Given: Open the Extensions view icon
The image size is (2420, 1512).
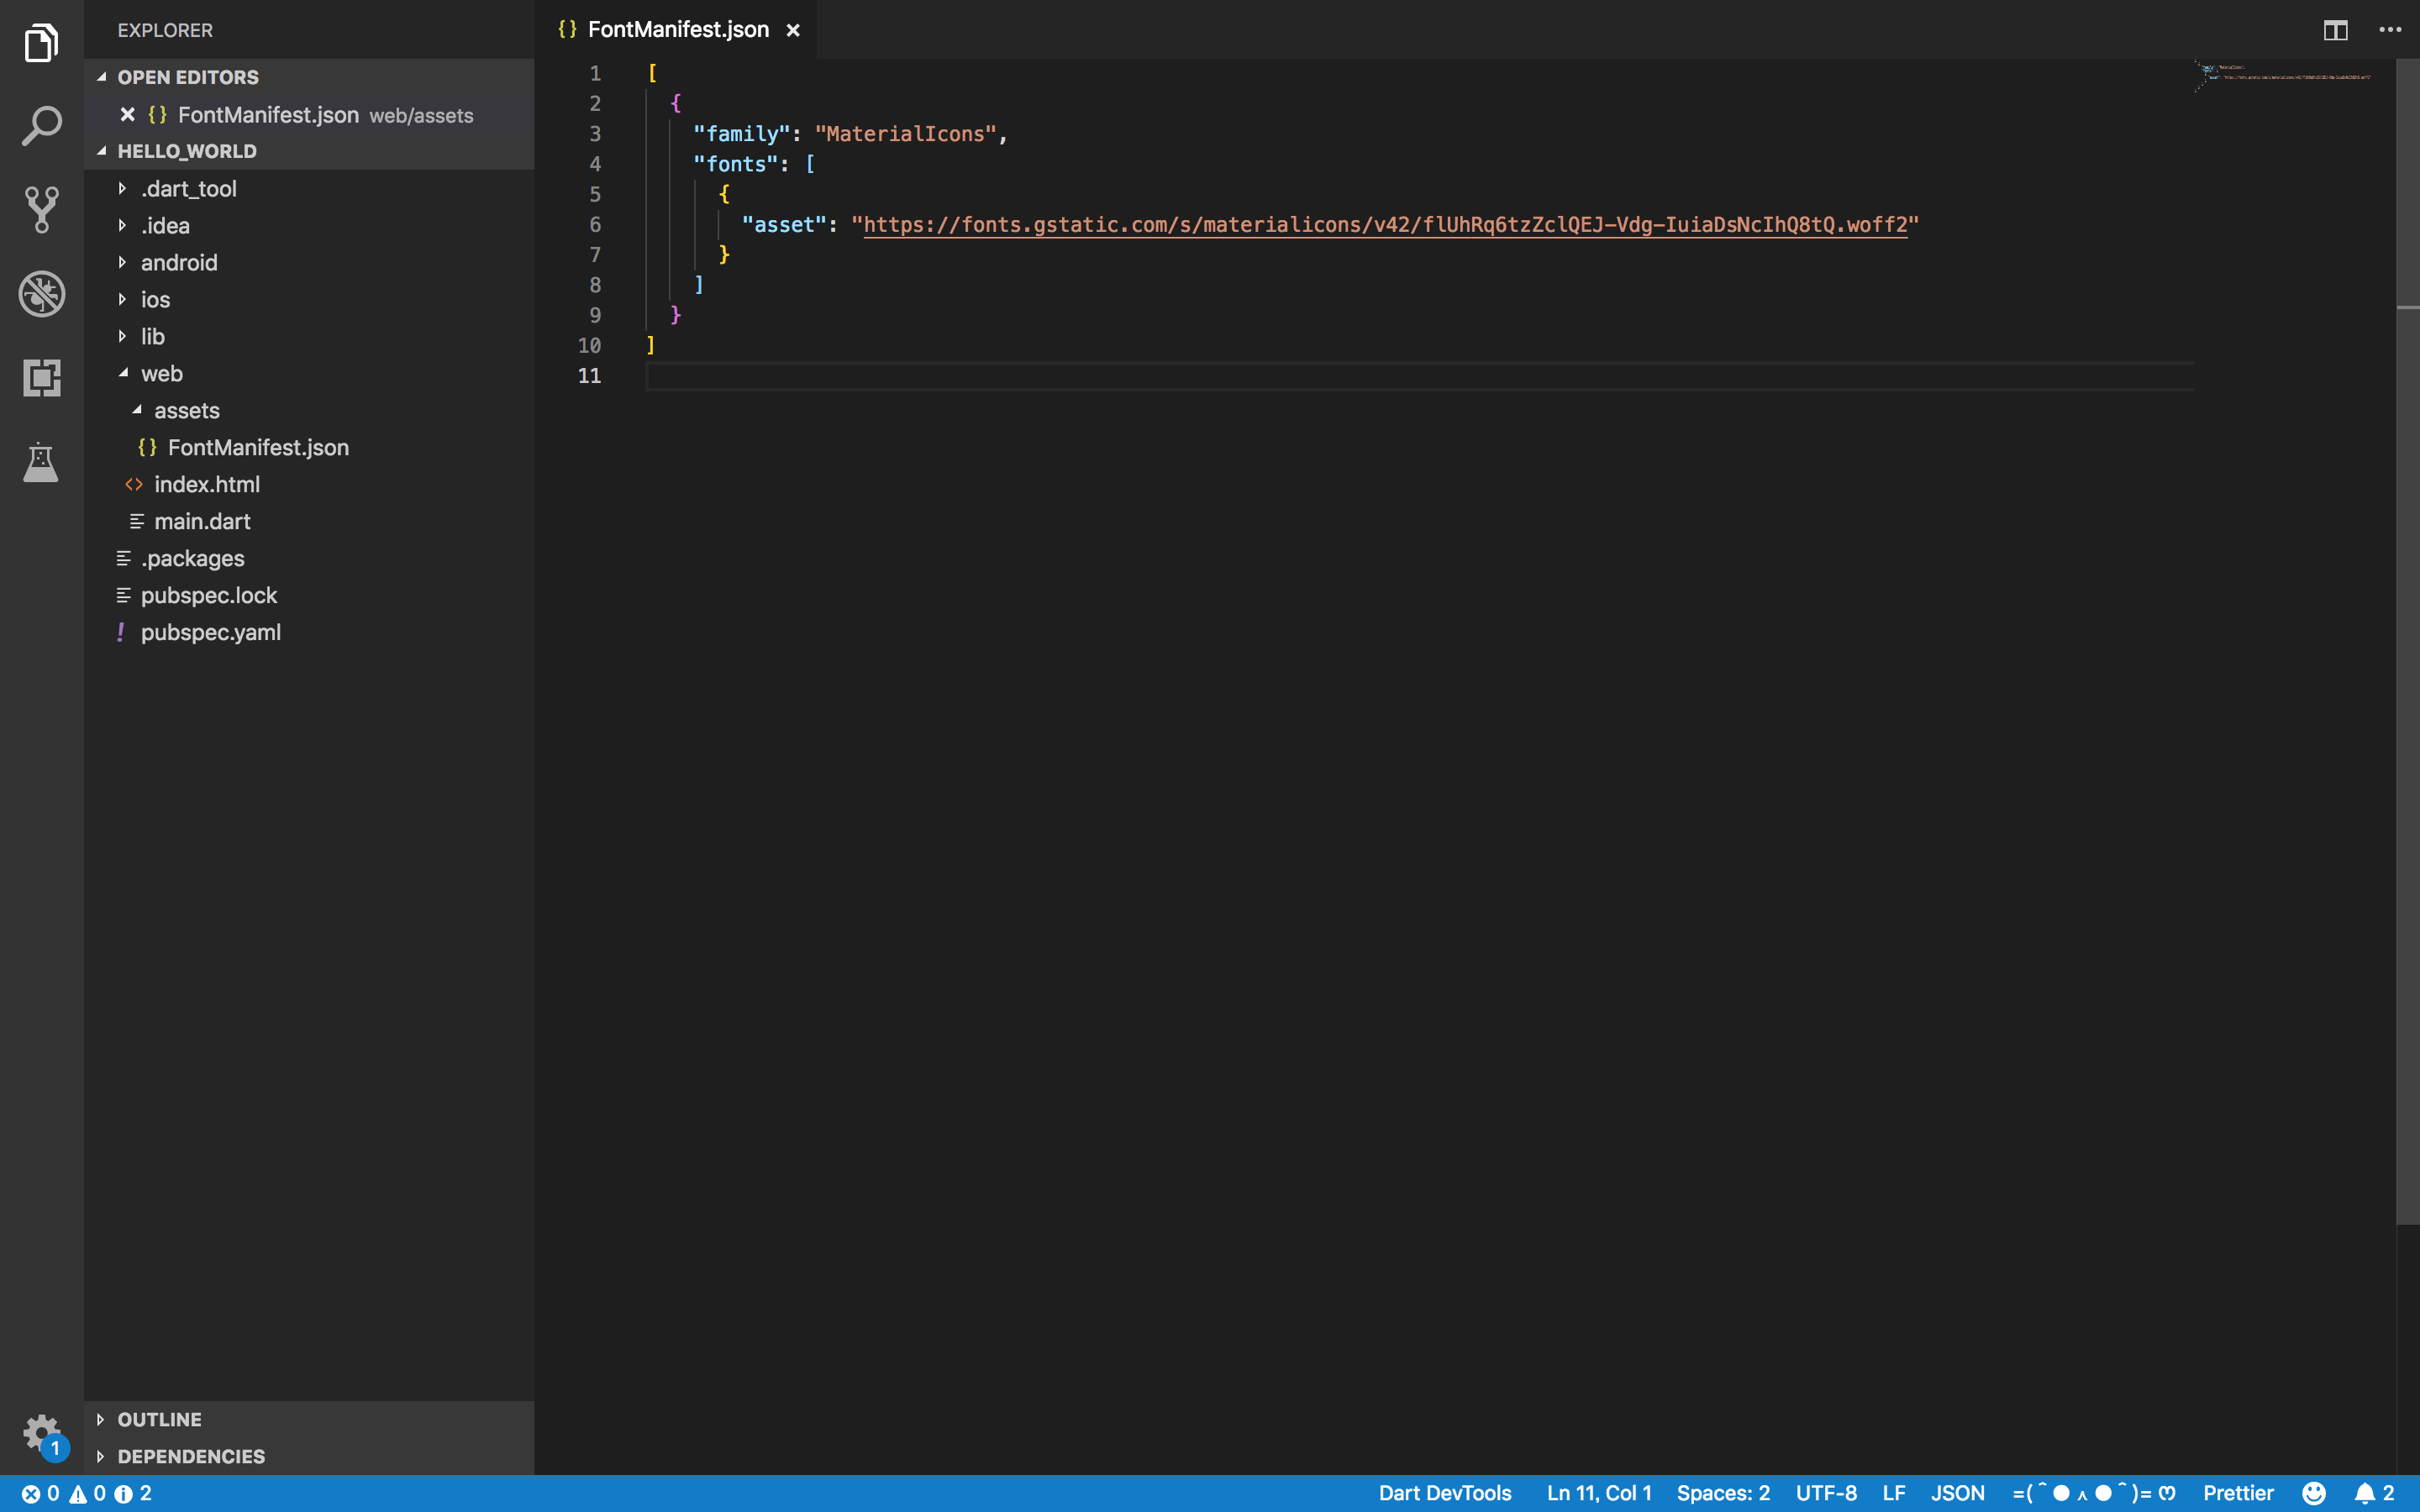Looking at the screenshot, I should pos(41,378).
